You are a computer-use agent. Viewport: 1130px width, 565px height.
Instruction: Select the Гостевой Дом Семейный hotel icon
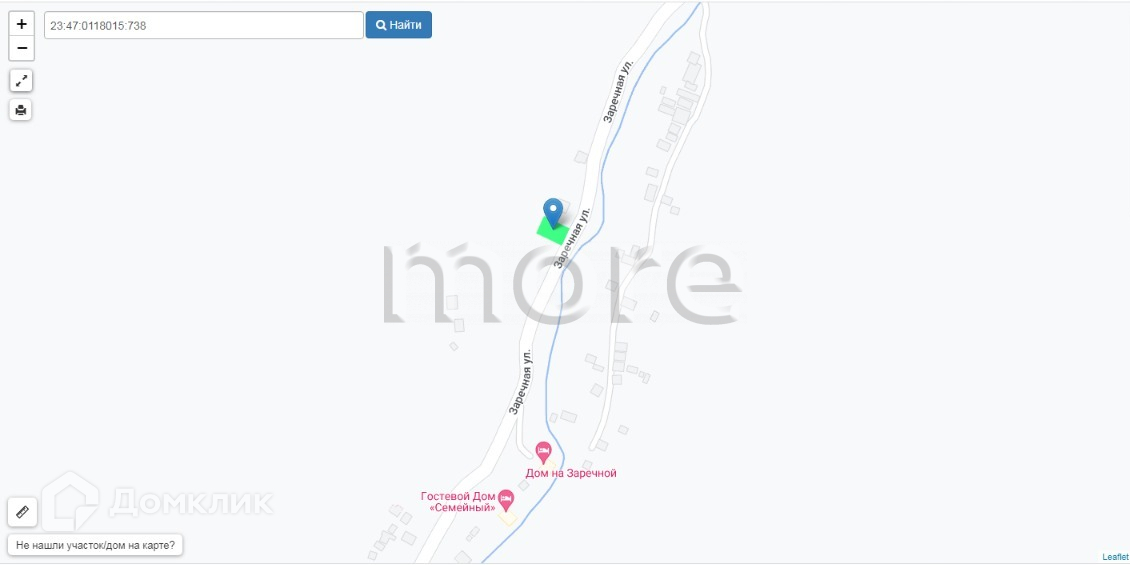[507, 499]
